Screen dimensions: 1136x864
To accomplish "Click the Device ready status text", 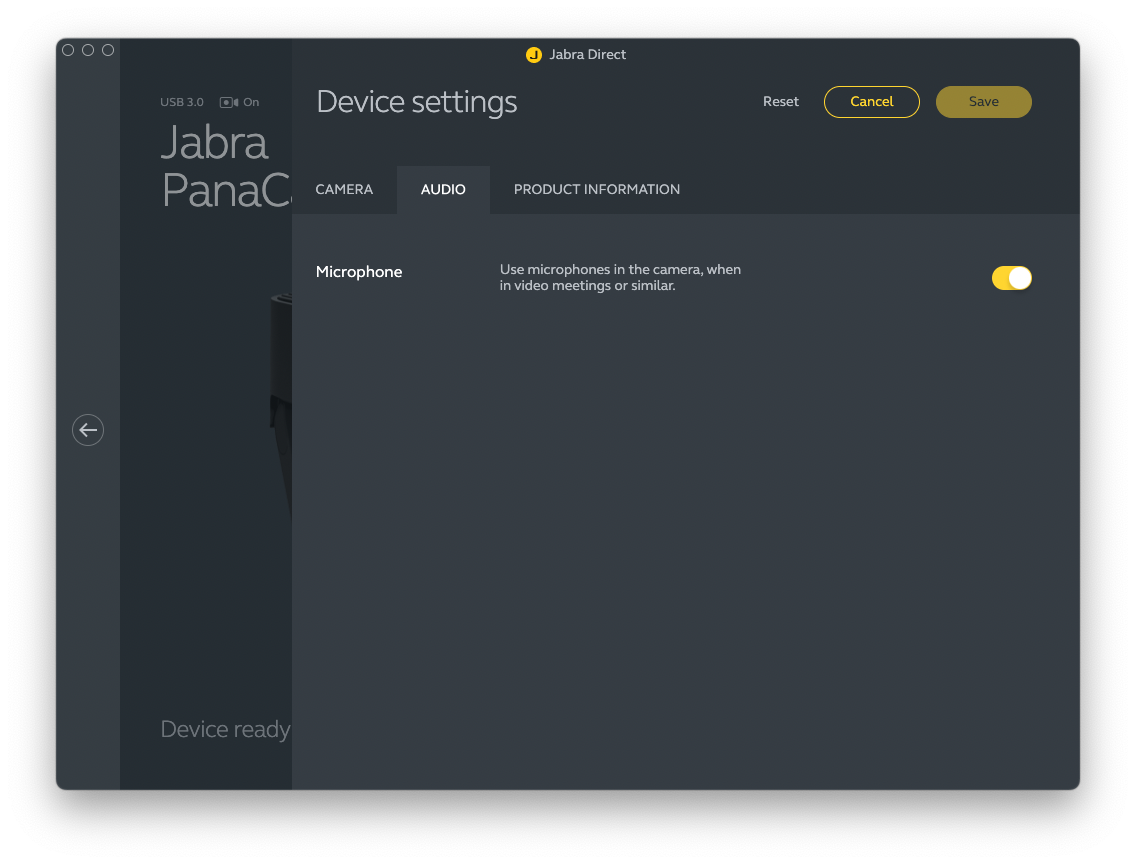I will tap(225, 729).
